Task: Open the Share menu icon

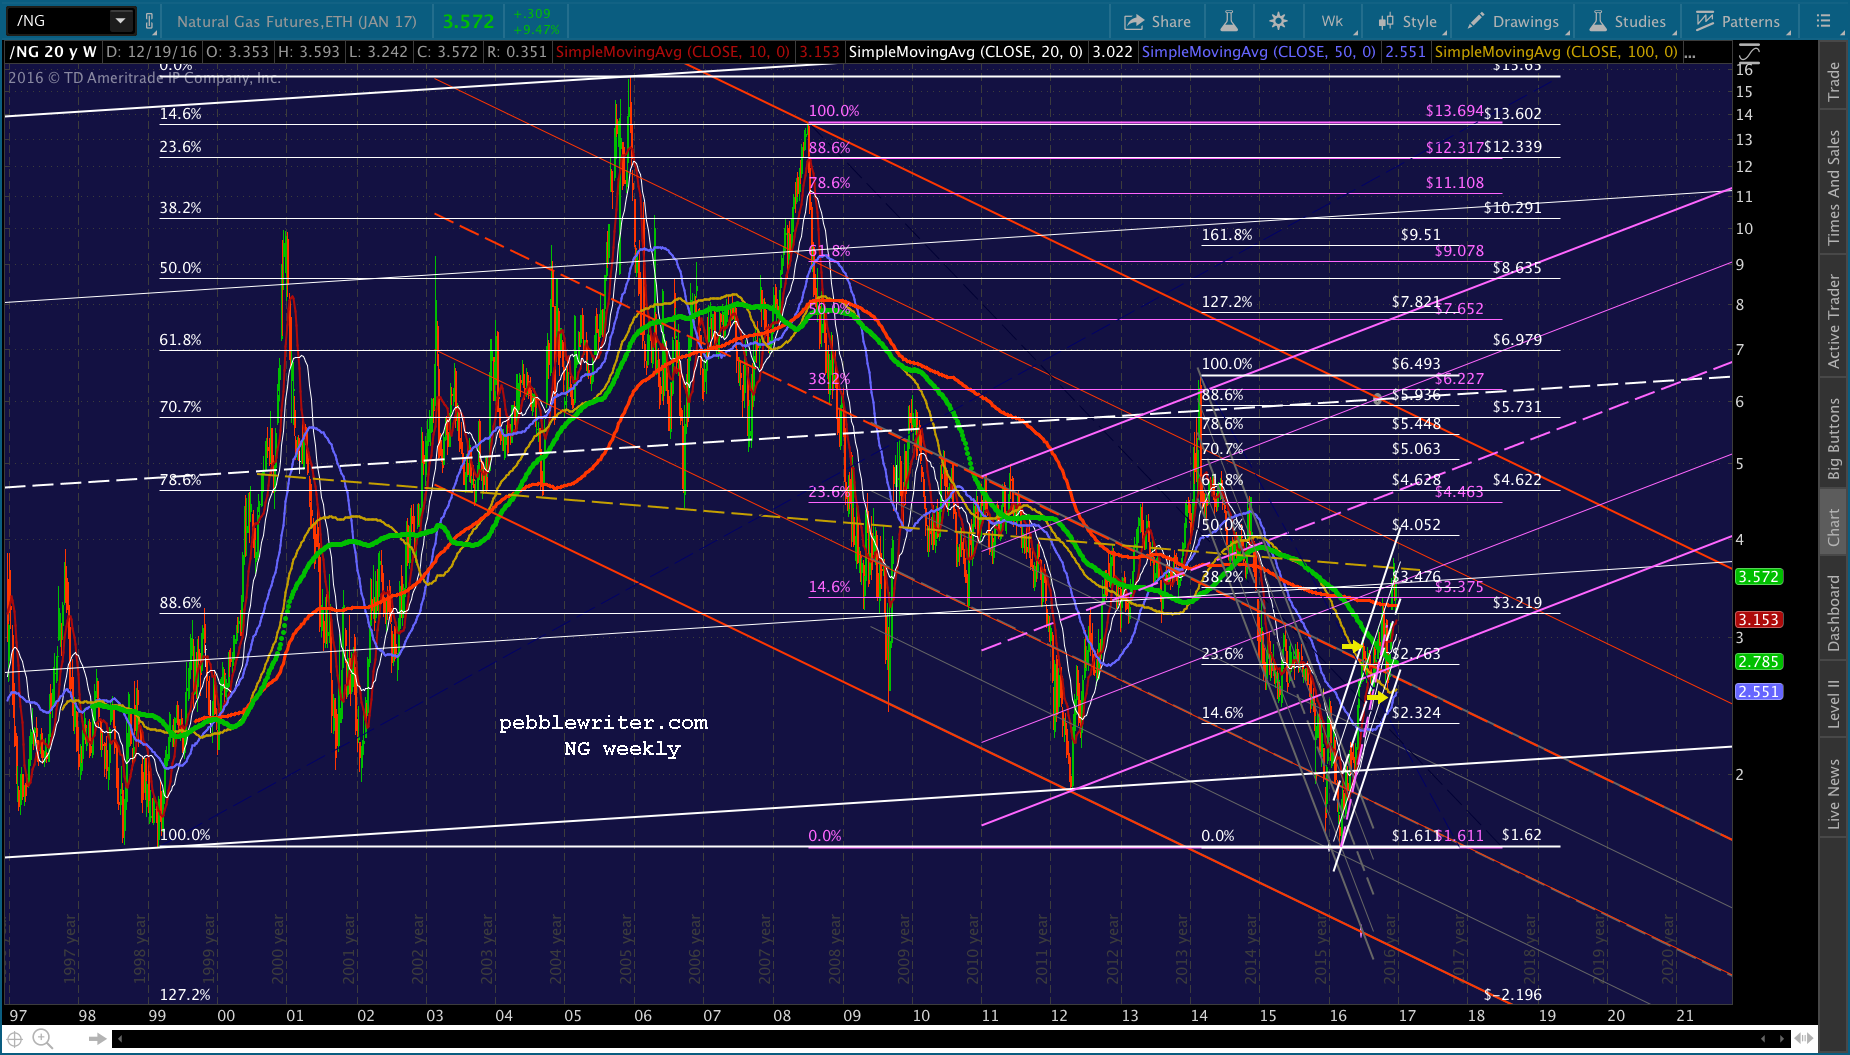Action: coord(1157,21)
